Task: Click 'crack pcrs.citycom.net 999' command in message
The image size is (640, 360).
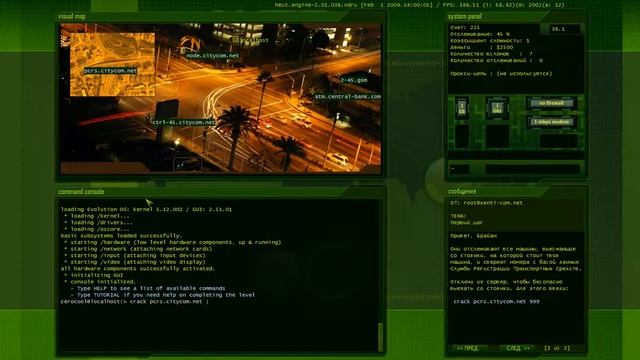Action: click(496, 302)
